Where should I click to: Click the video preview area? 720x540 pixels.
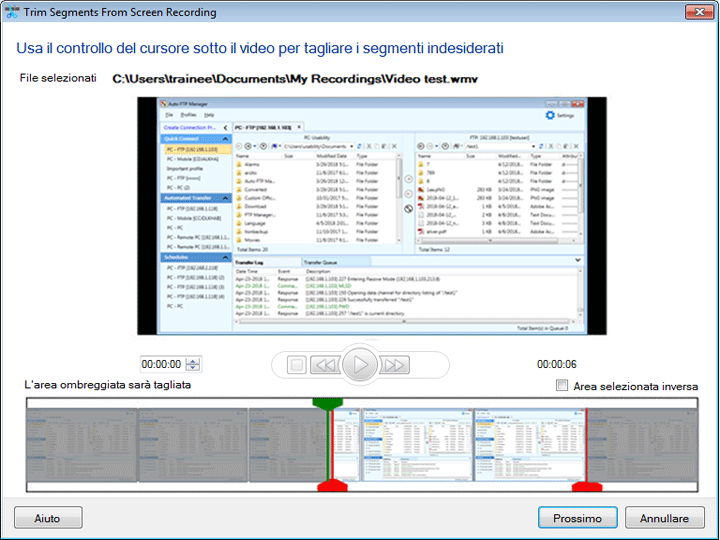[371, 215]
